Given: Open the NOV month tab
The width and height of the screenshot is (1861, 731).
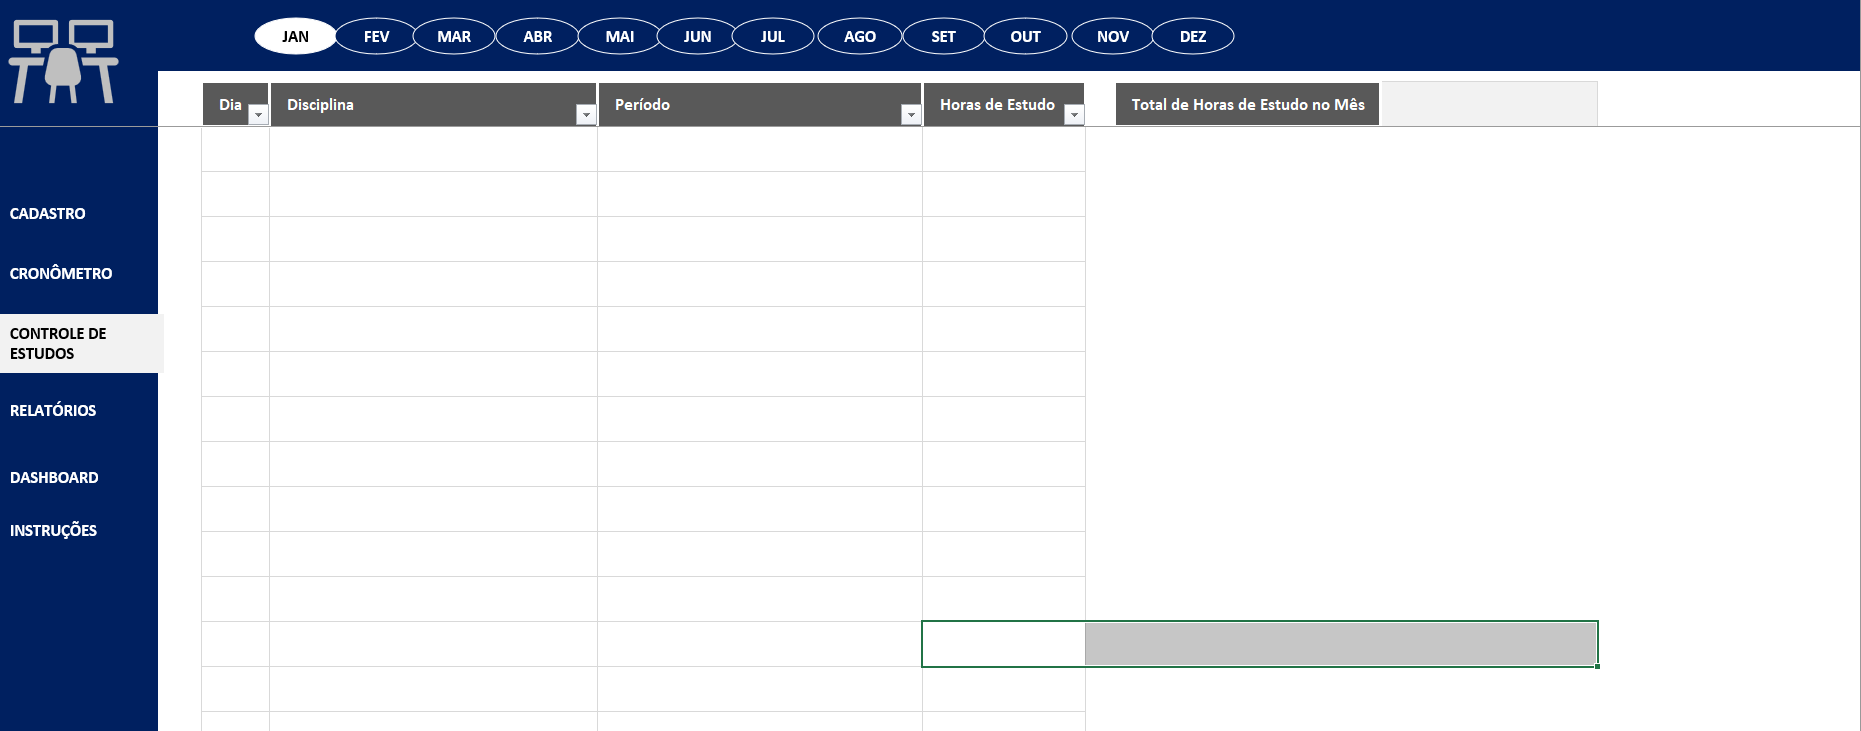Looking at the screenshot, I should click(x=1113, y=36).
